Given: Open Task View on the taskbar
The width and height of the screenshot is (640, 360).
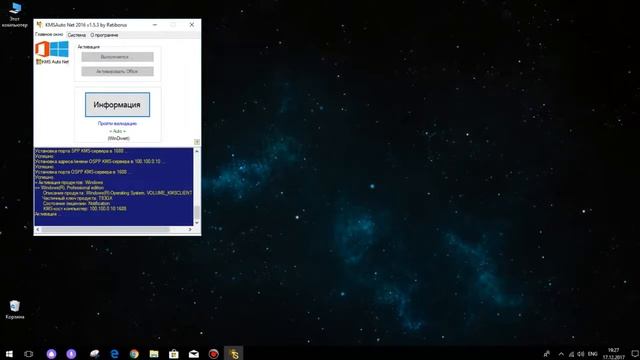Looking at the screenshot, I should pos(29,354).
